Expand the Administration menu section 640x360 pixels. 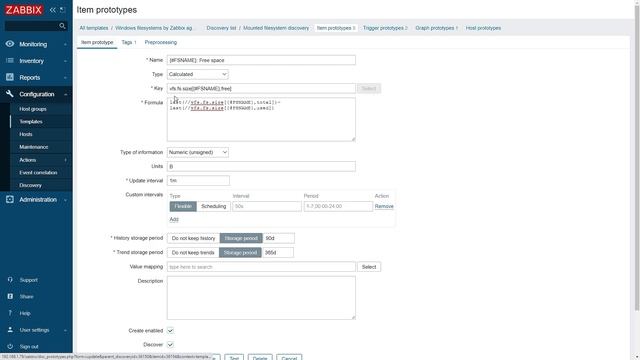65,200
